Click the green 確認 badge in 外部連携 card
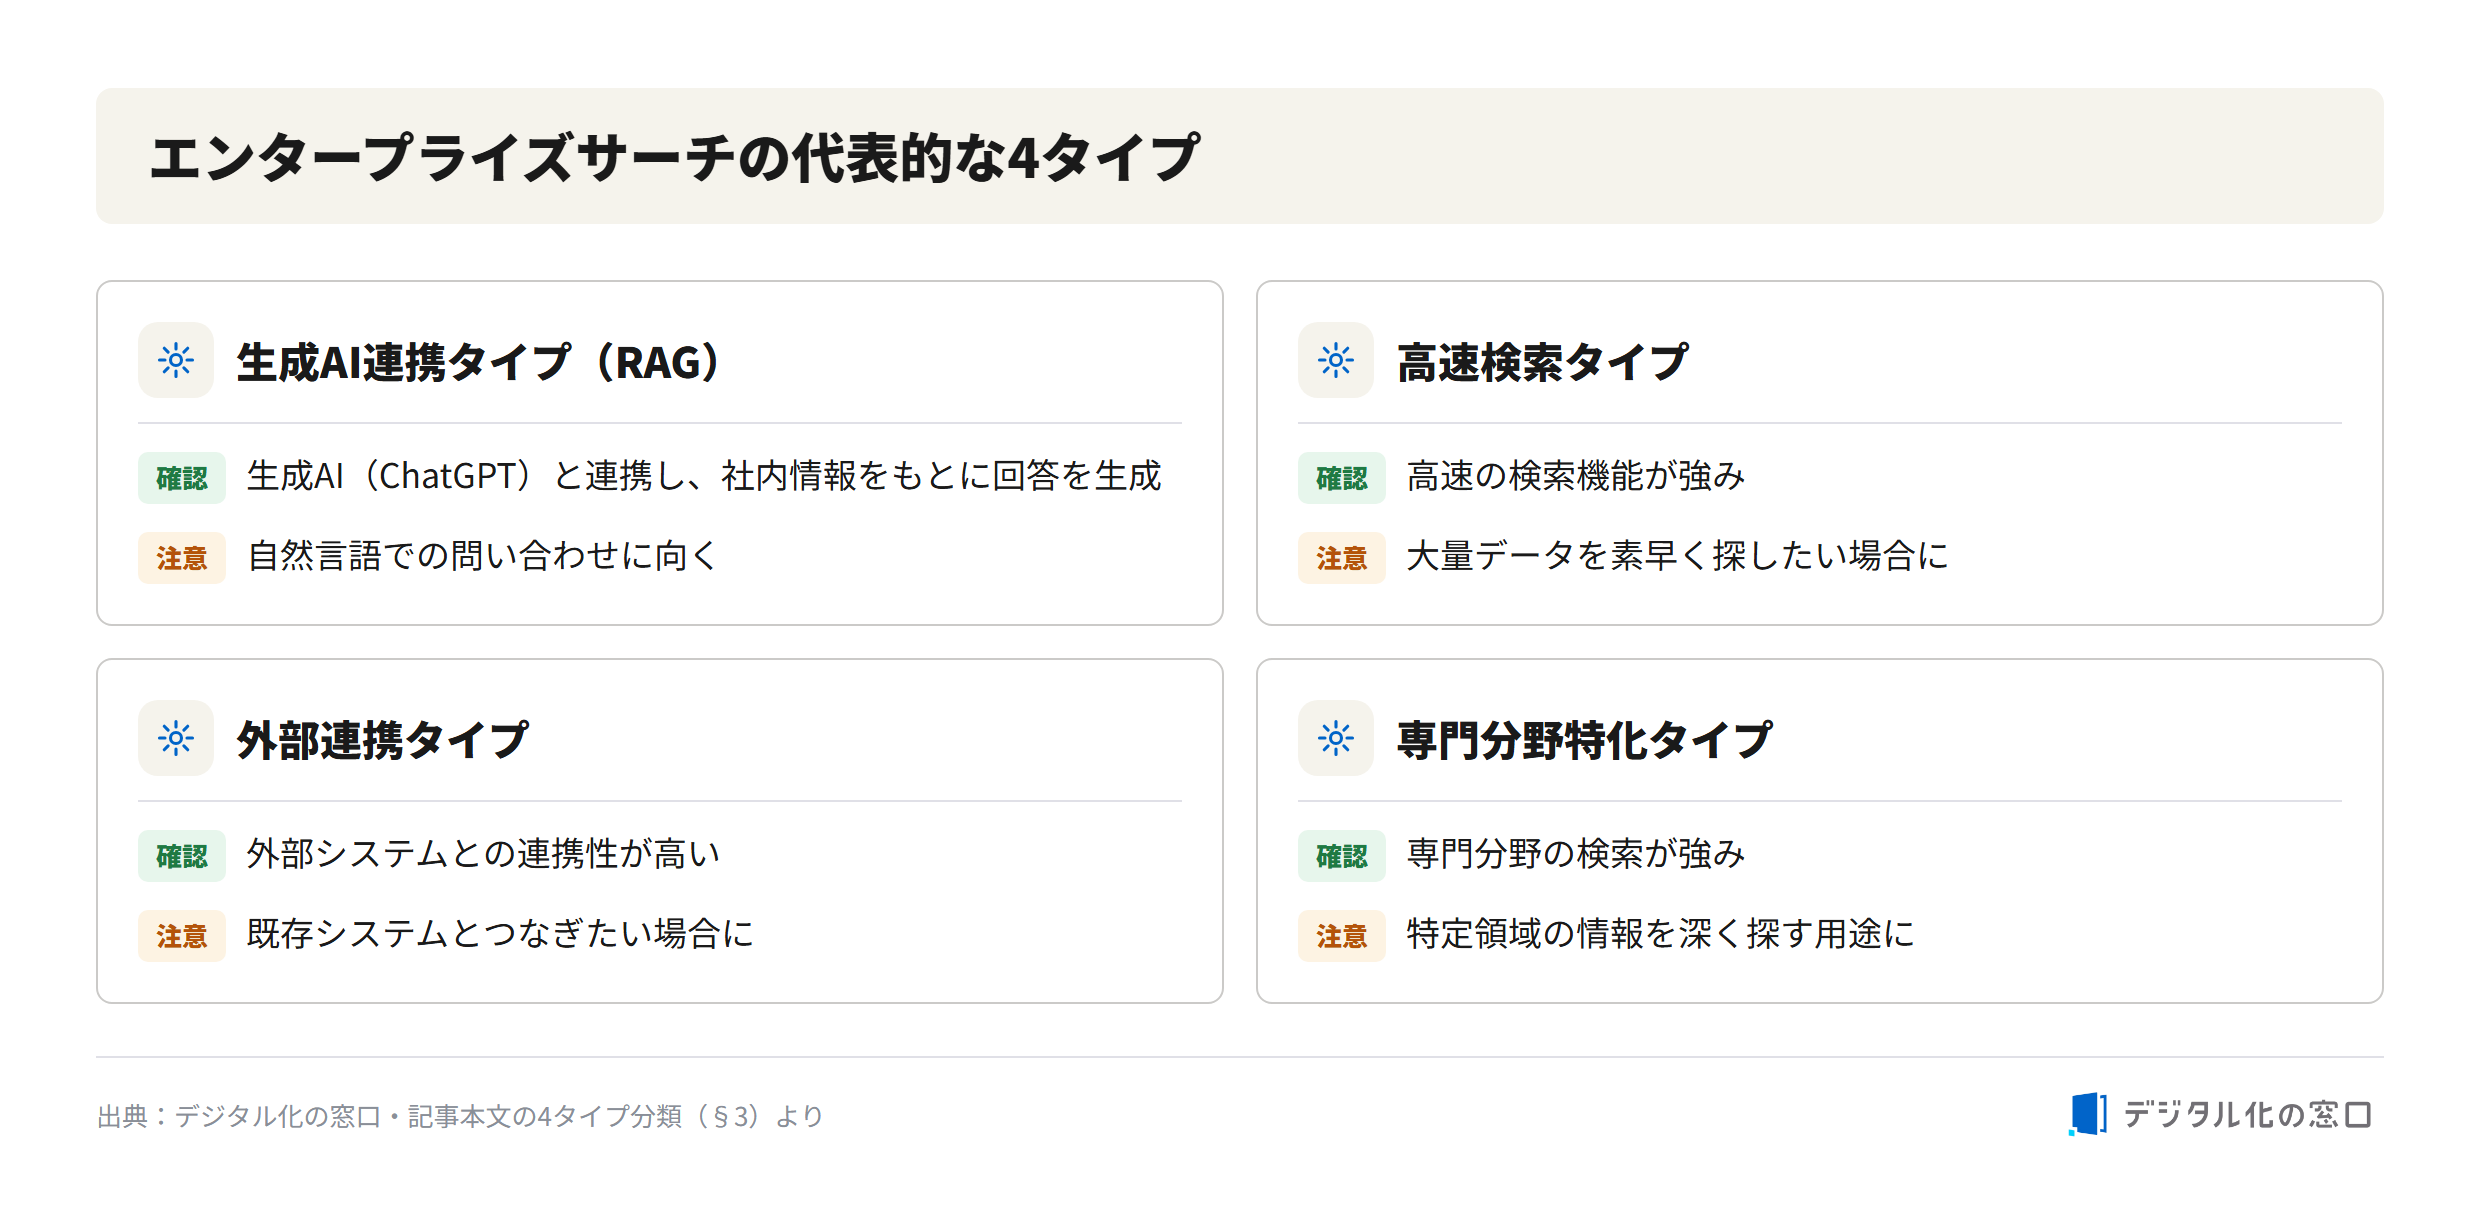Viewport: 2480px width, 1232px height. pos(182,856)
